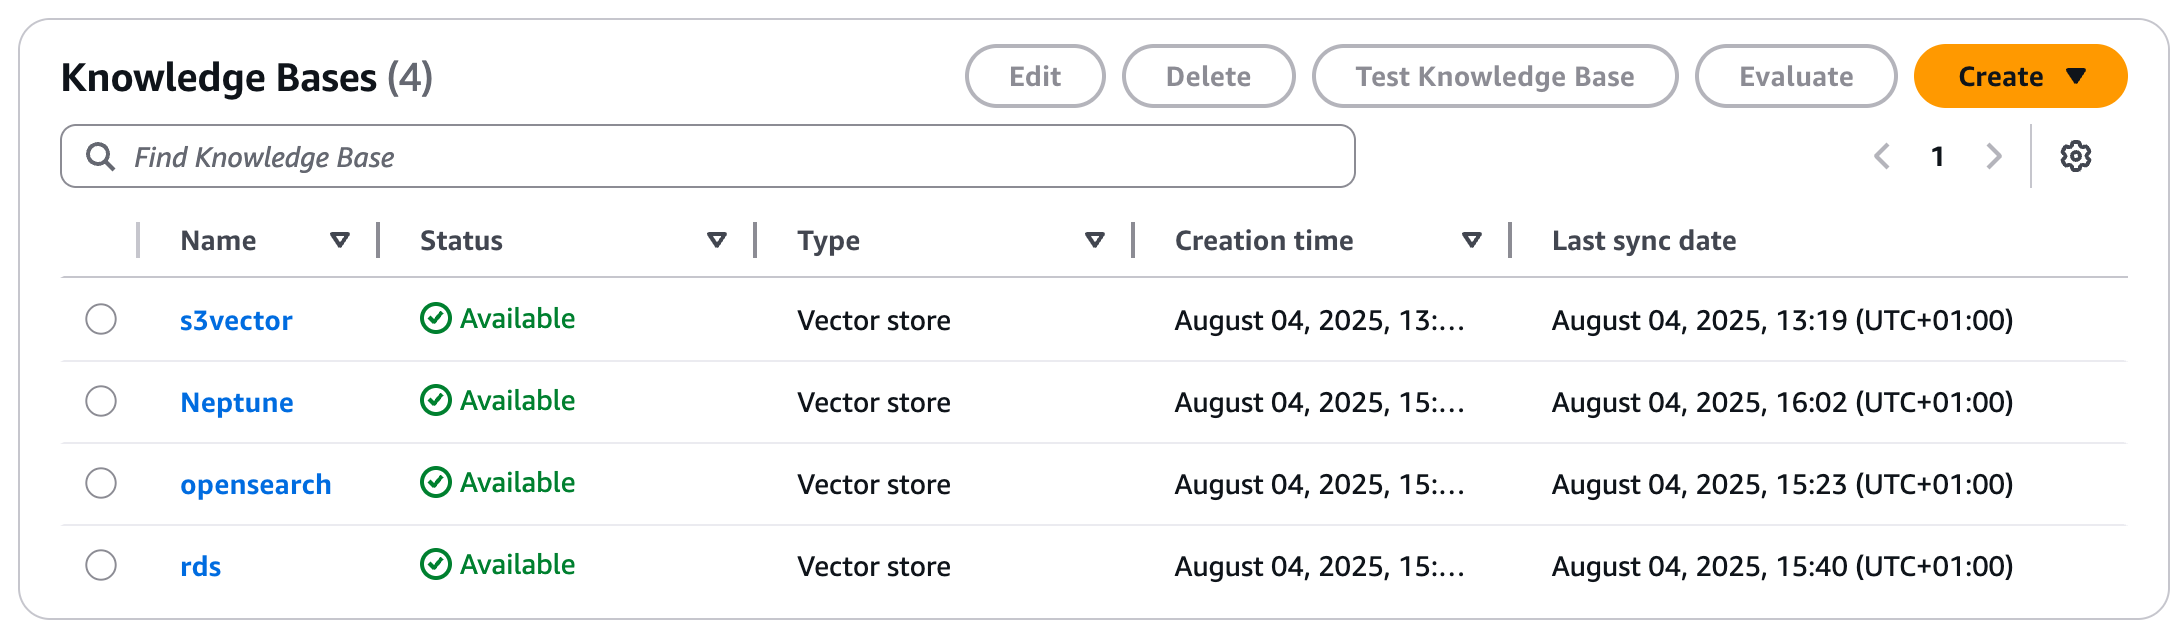Click rds Available status checkmark icon
This screenshot has height=644, width=2184.
click(435, 564)
